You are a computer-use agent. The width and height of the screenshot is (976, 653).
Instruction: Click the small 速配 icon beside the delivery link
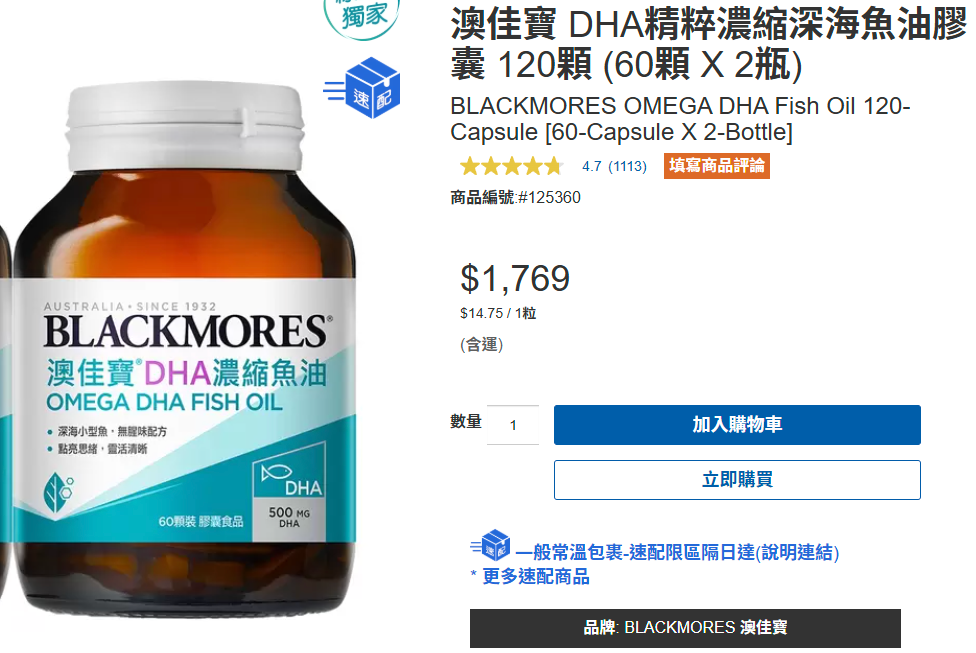[x=490, y=545]
